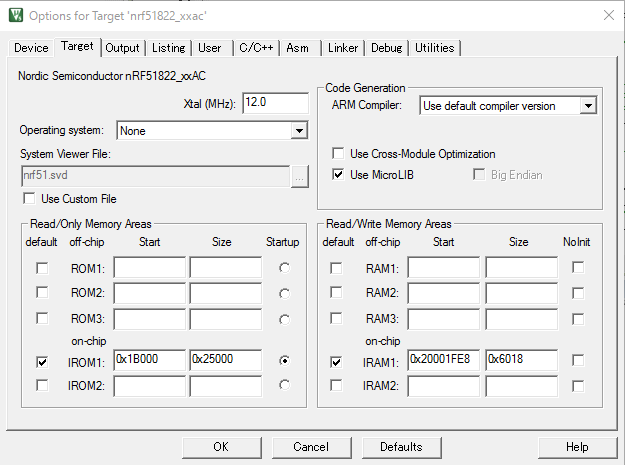
Task: Click the IROM1 Size field 0x25000
Action: click(226, 360)
